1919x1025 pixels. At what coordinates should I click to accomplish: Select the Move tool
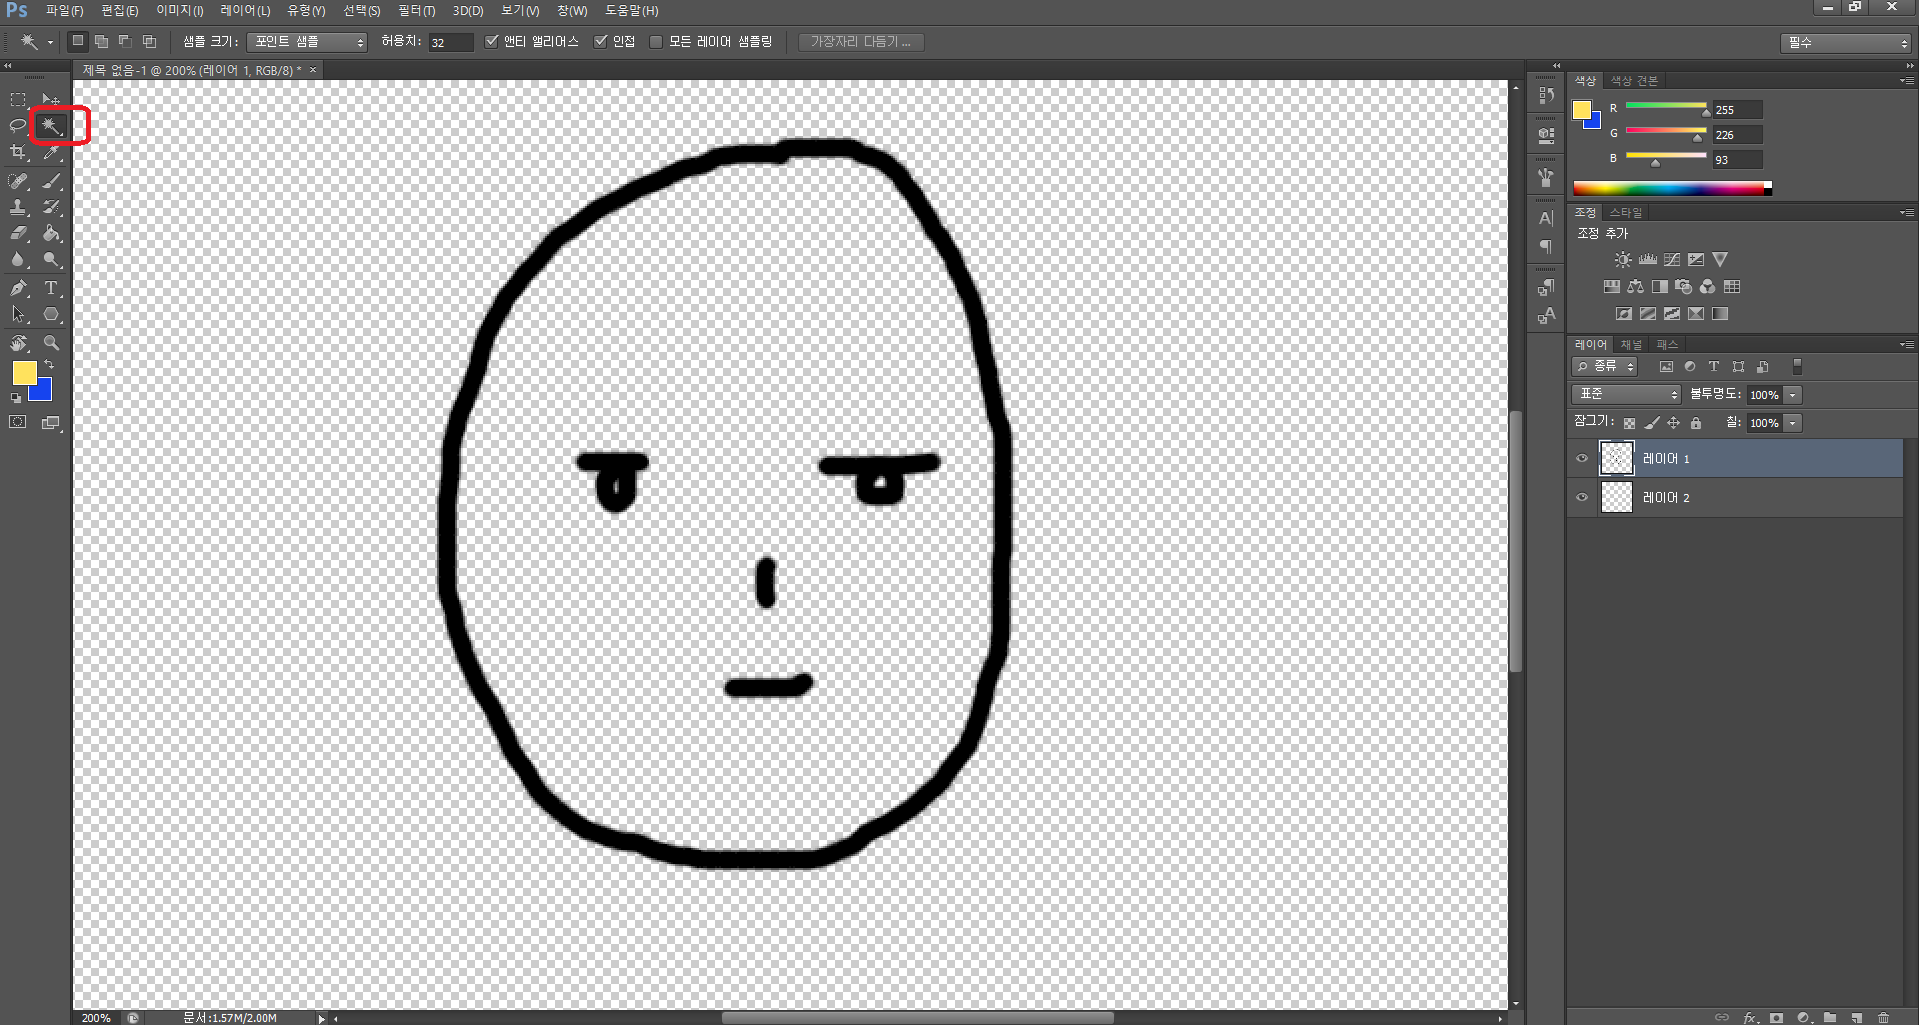click(x=51, y=99)
